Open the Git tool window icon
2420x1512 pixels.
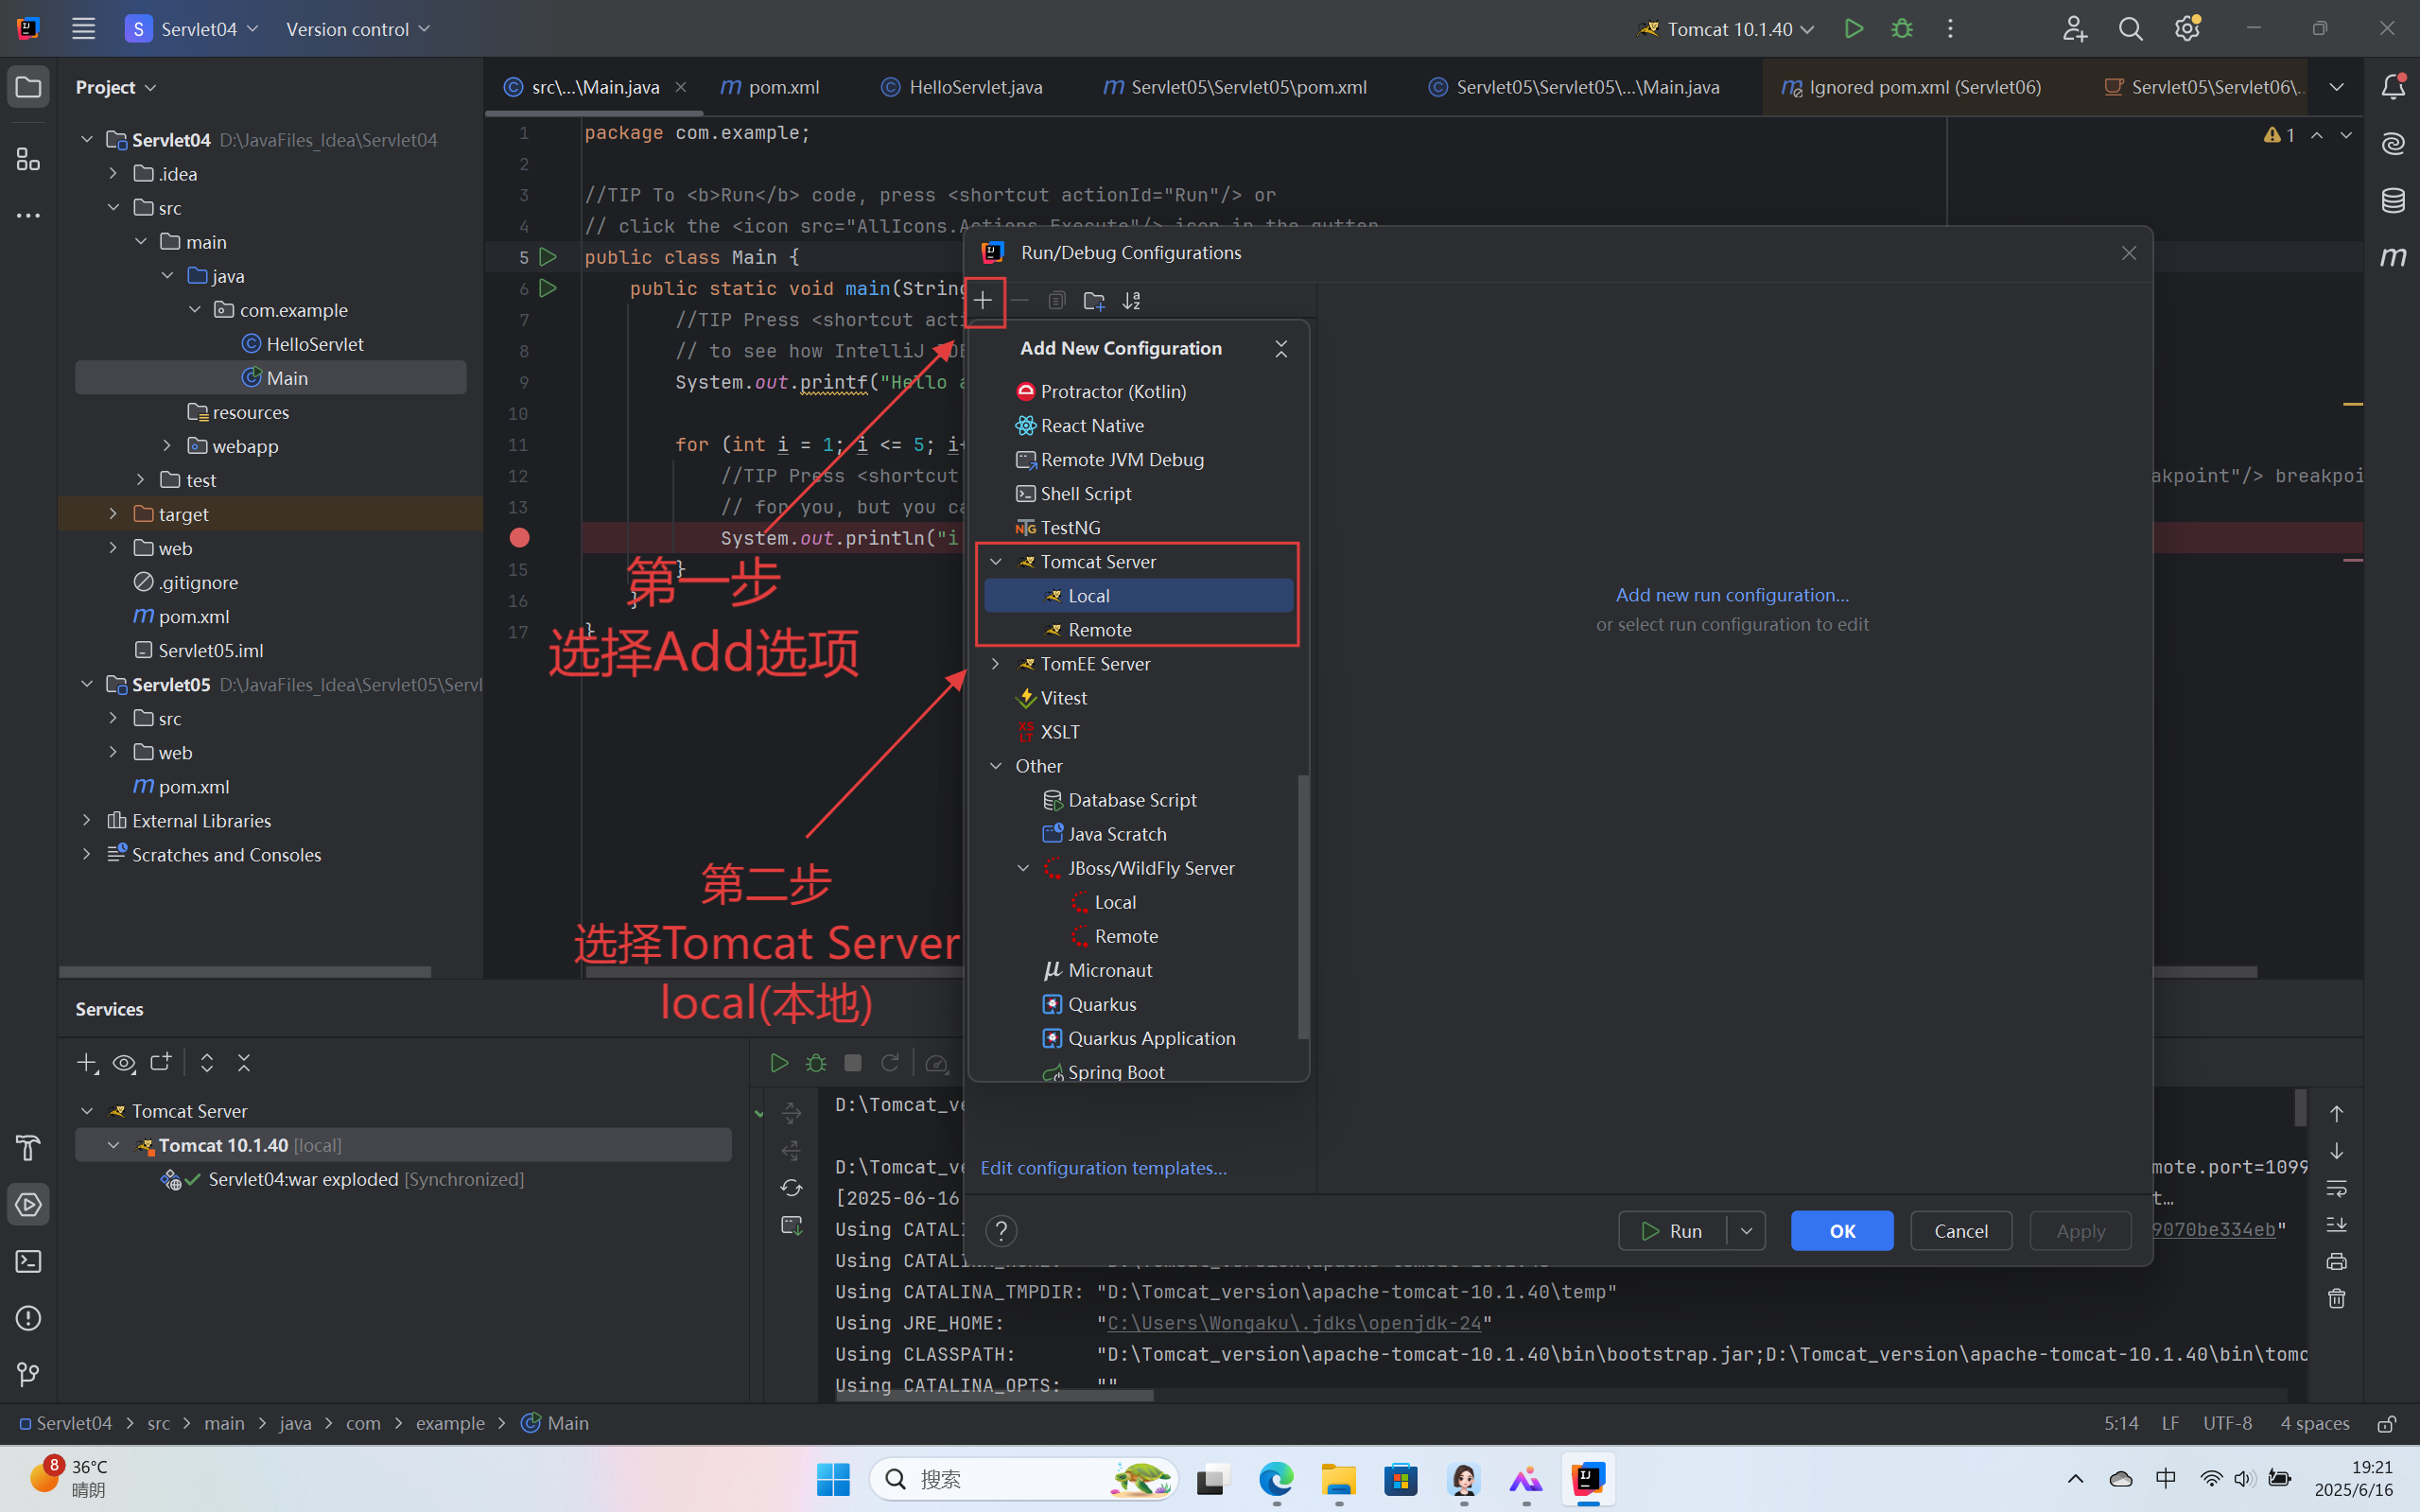click(28, 1374)
